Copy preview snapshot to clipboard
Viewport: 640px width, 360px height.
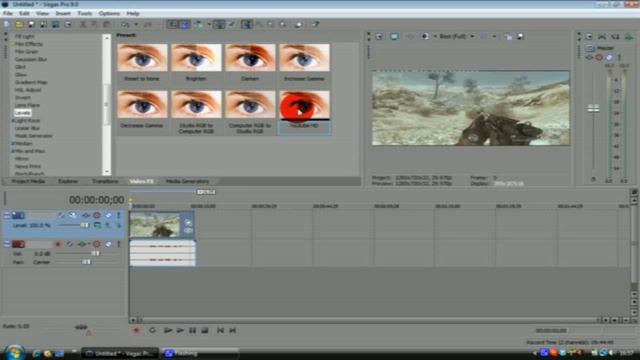click(508, 36)
